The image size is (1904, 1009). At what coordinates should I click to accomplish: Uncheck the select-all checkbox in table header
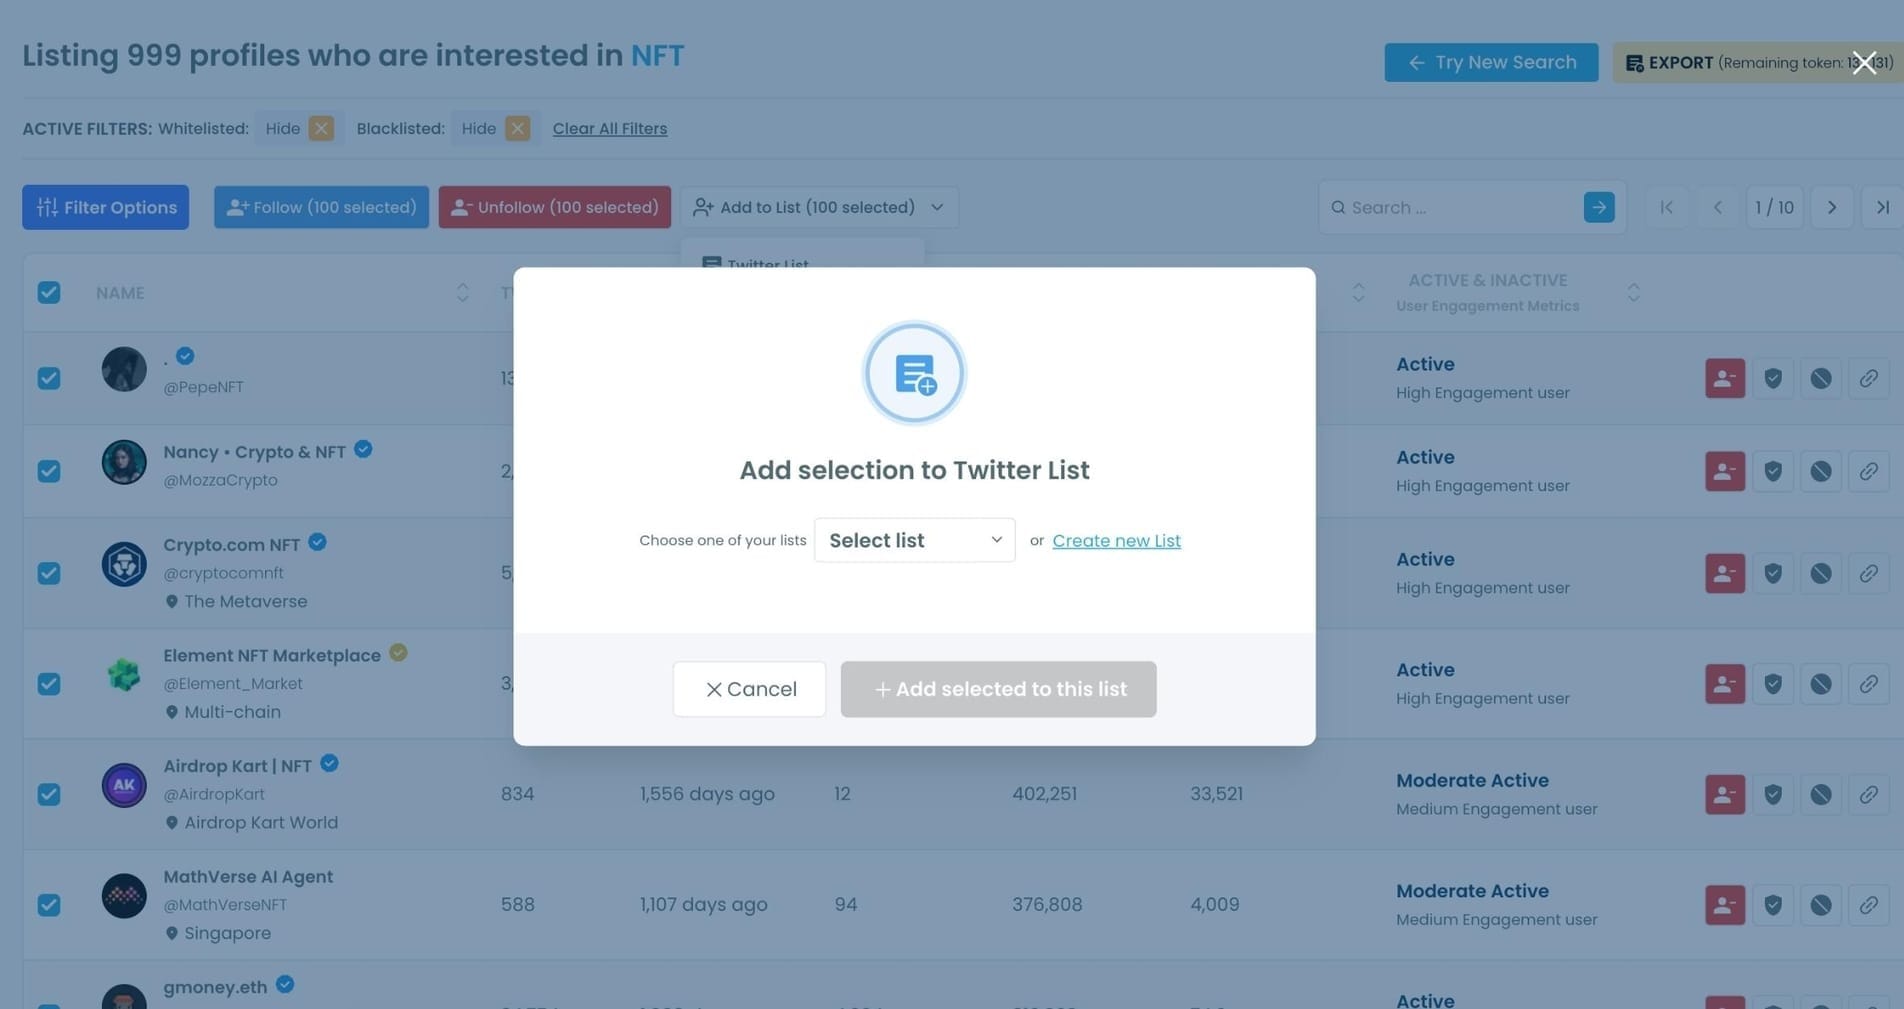tap(48, 292)
